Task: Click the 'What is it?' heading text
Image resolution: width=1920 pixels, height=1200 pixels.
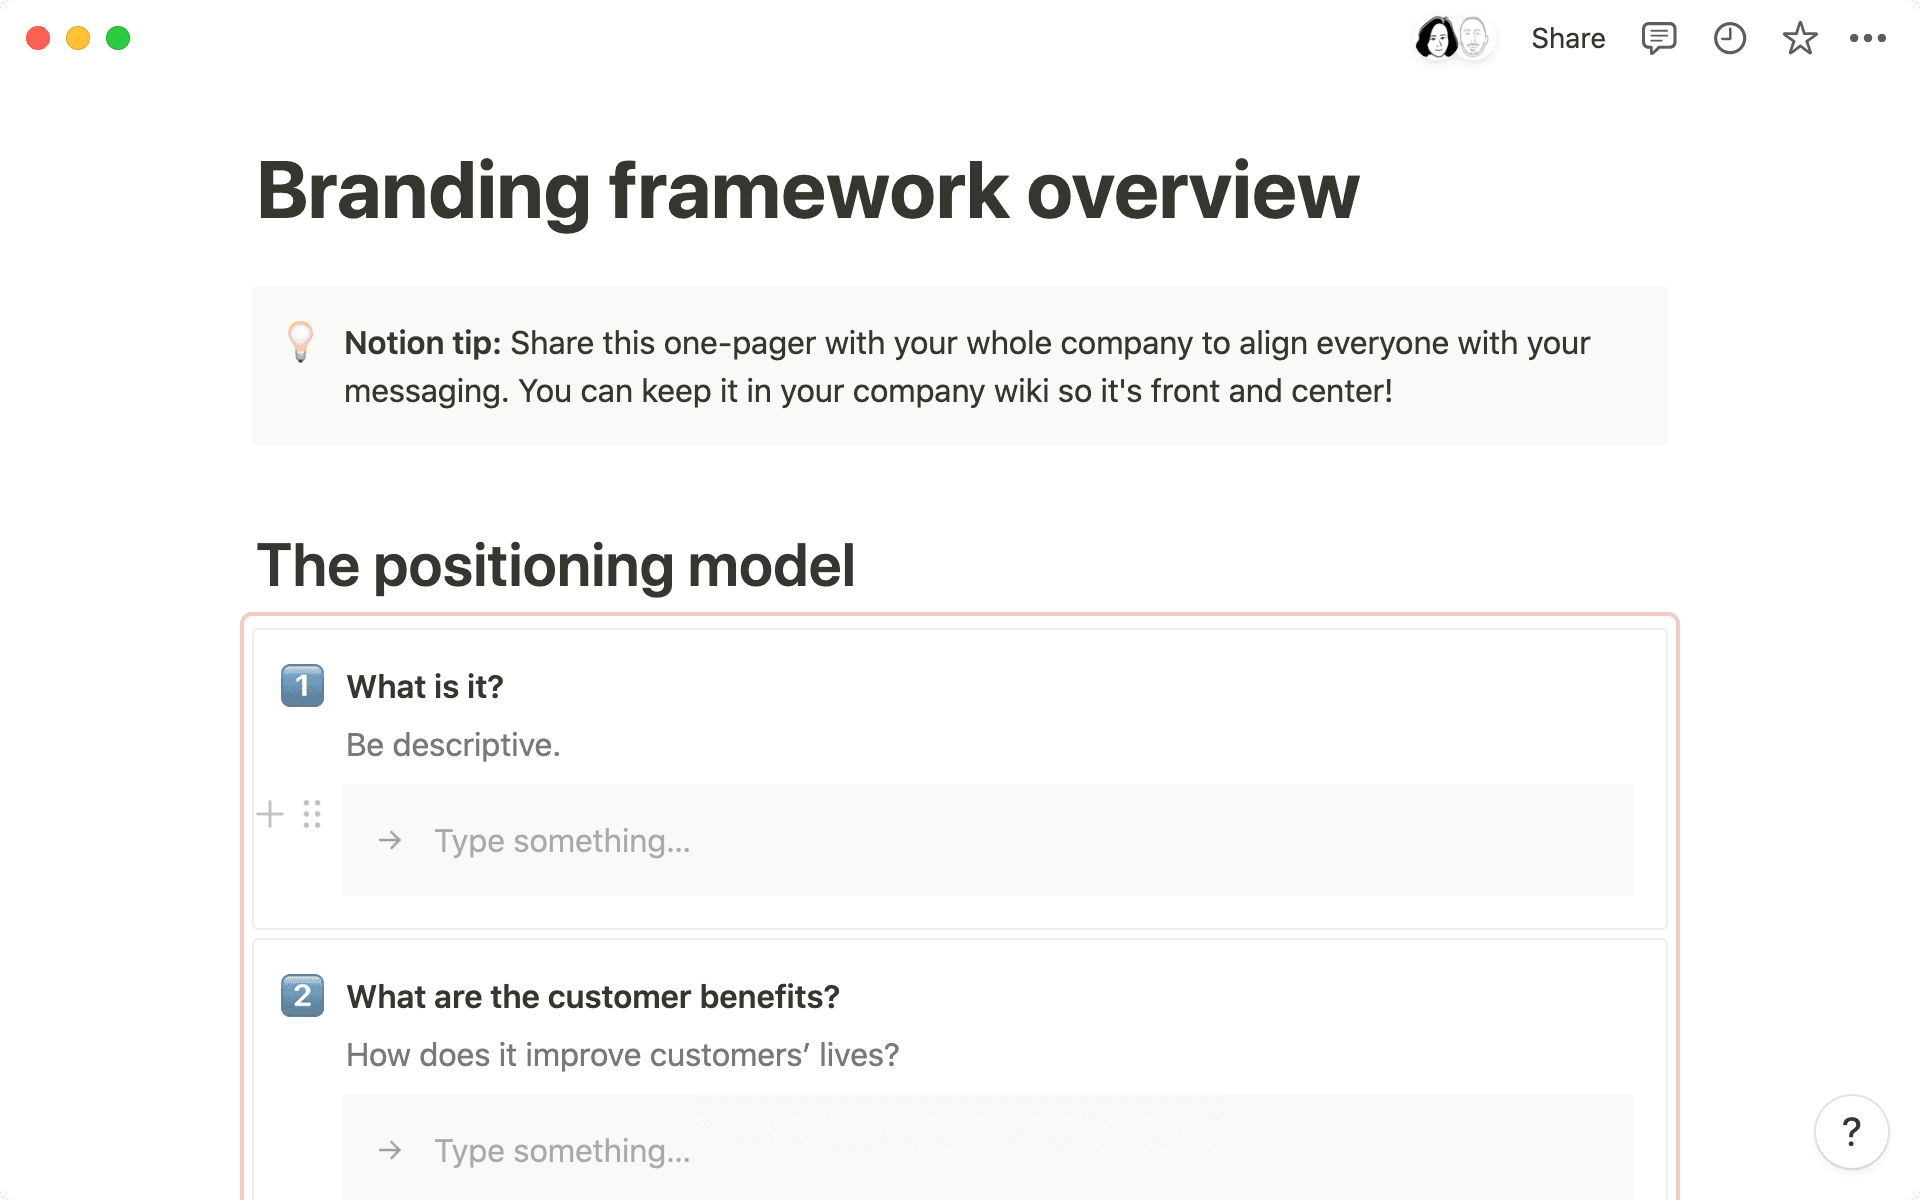Action: click(424, 687)
